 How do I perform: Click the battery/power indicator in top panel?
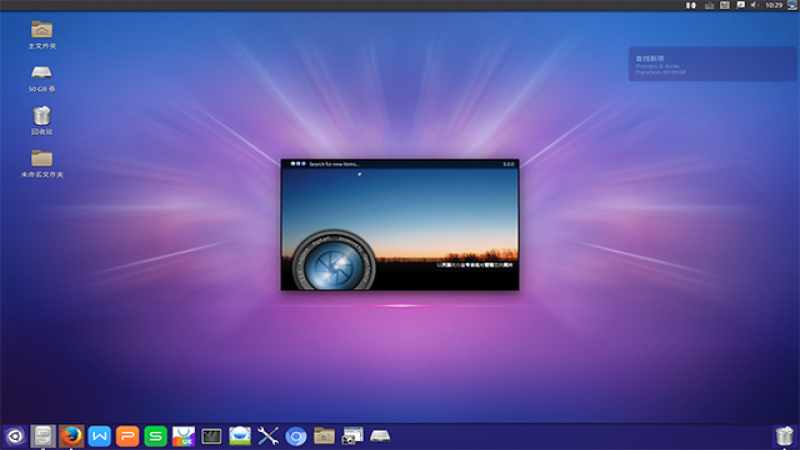[691, 5]
